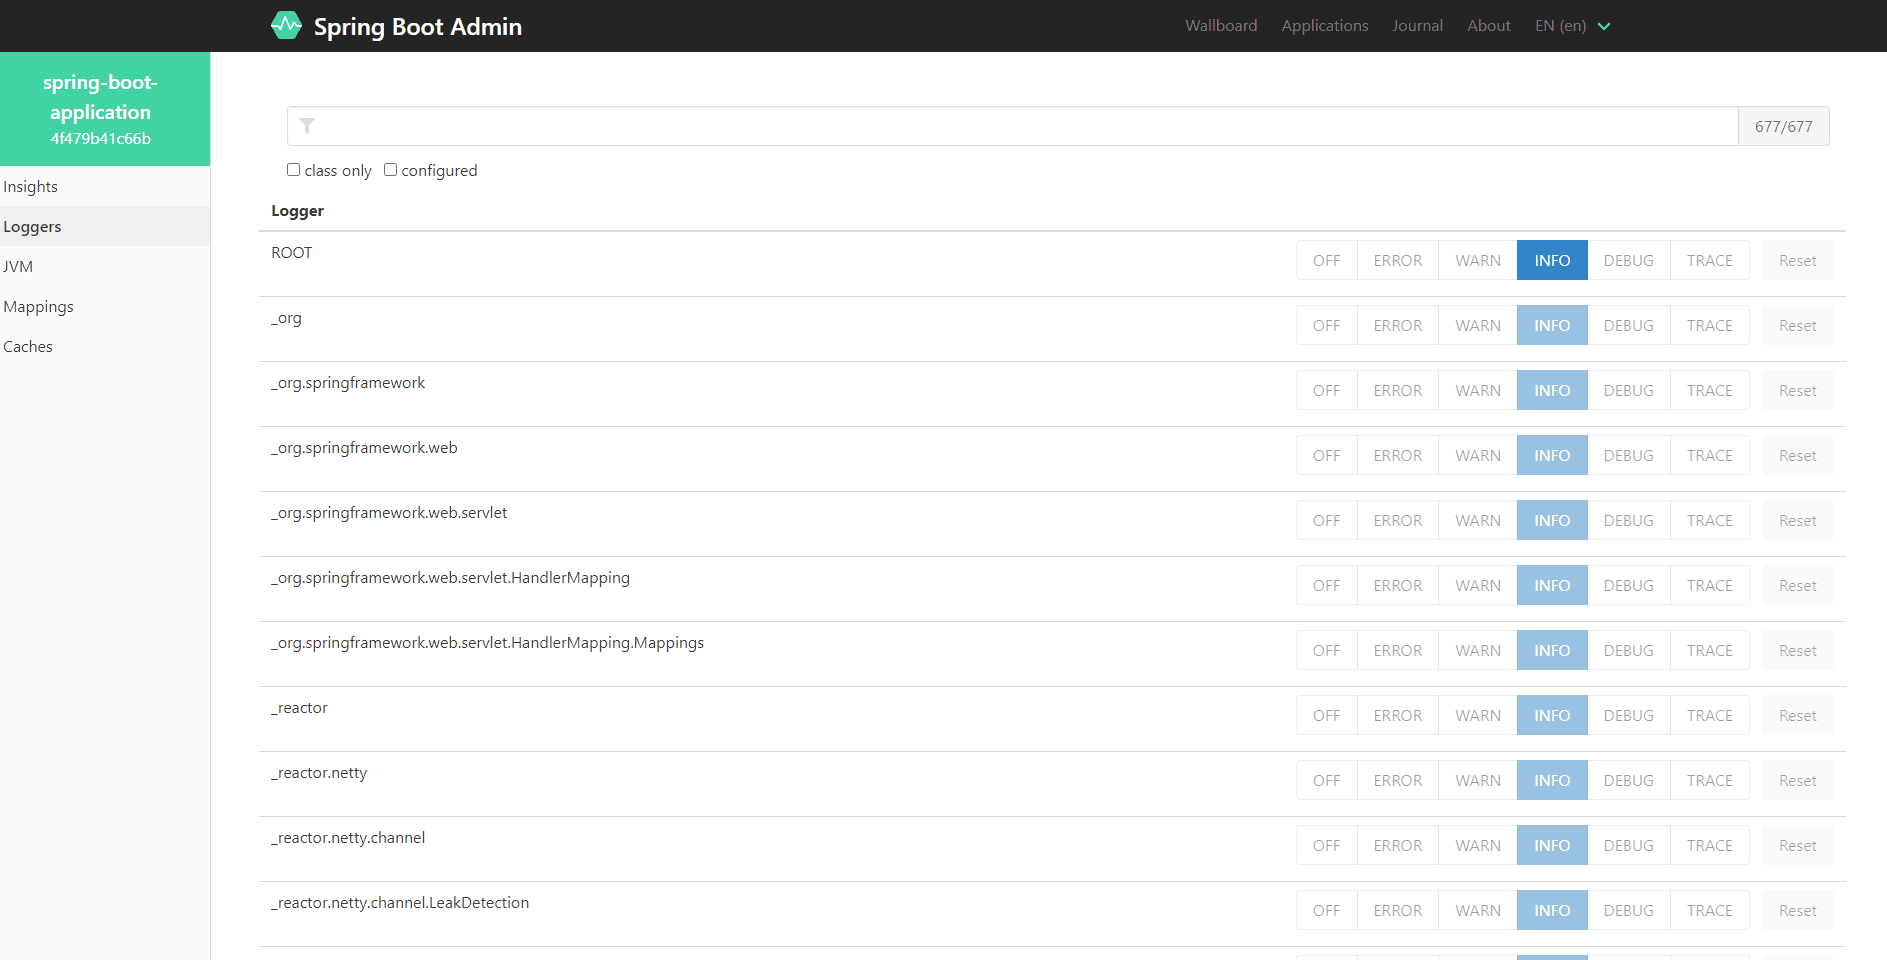Enable the class only checkbox
This screenshot has height=960, width=1887.
[x=294, y=170]
